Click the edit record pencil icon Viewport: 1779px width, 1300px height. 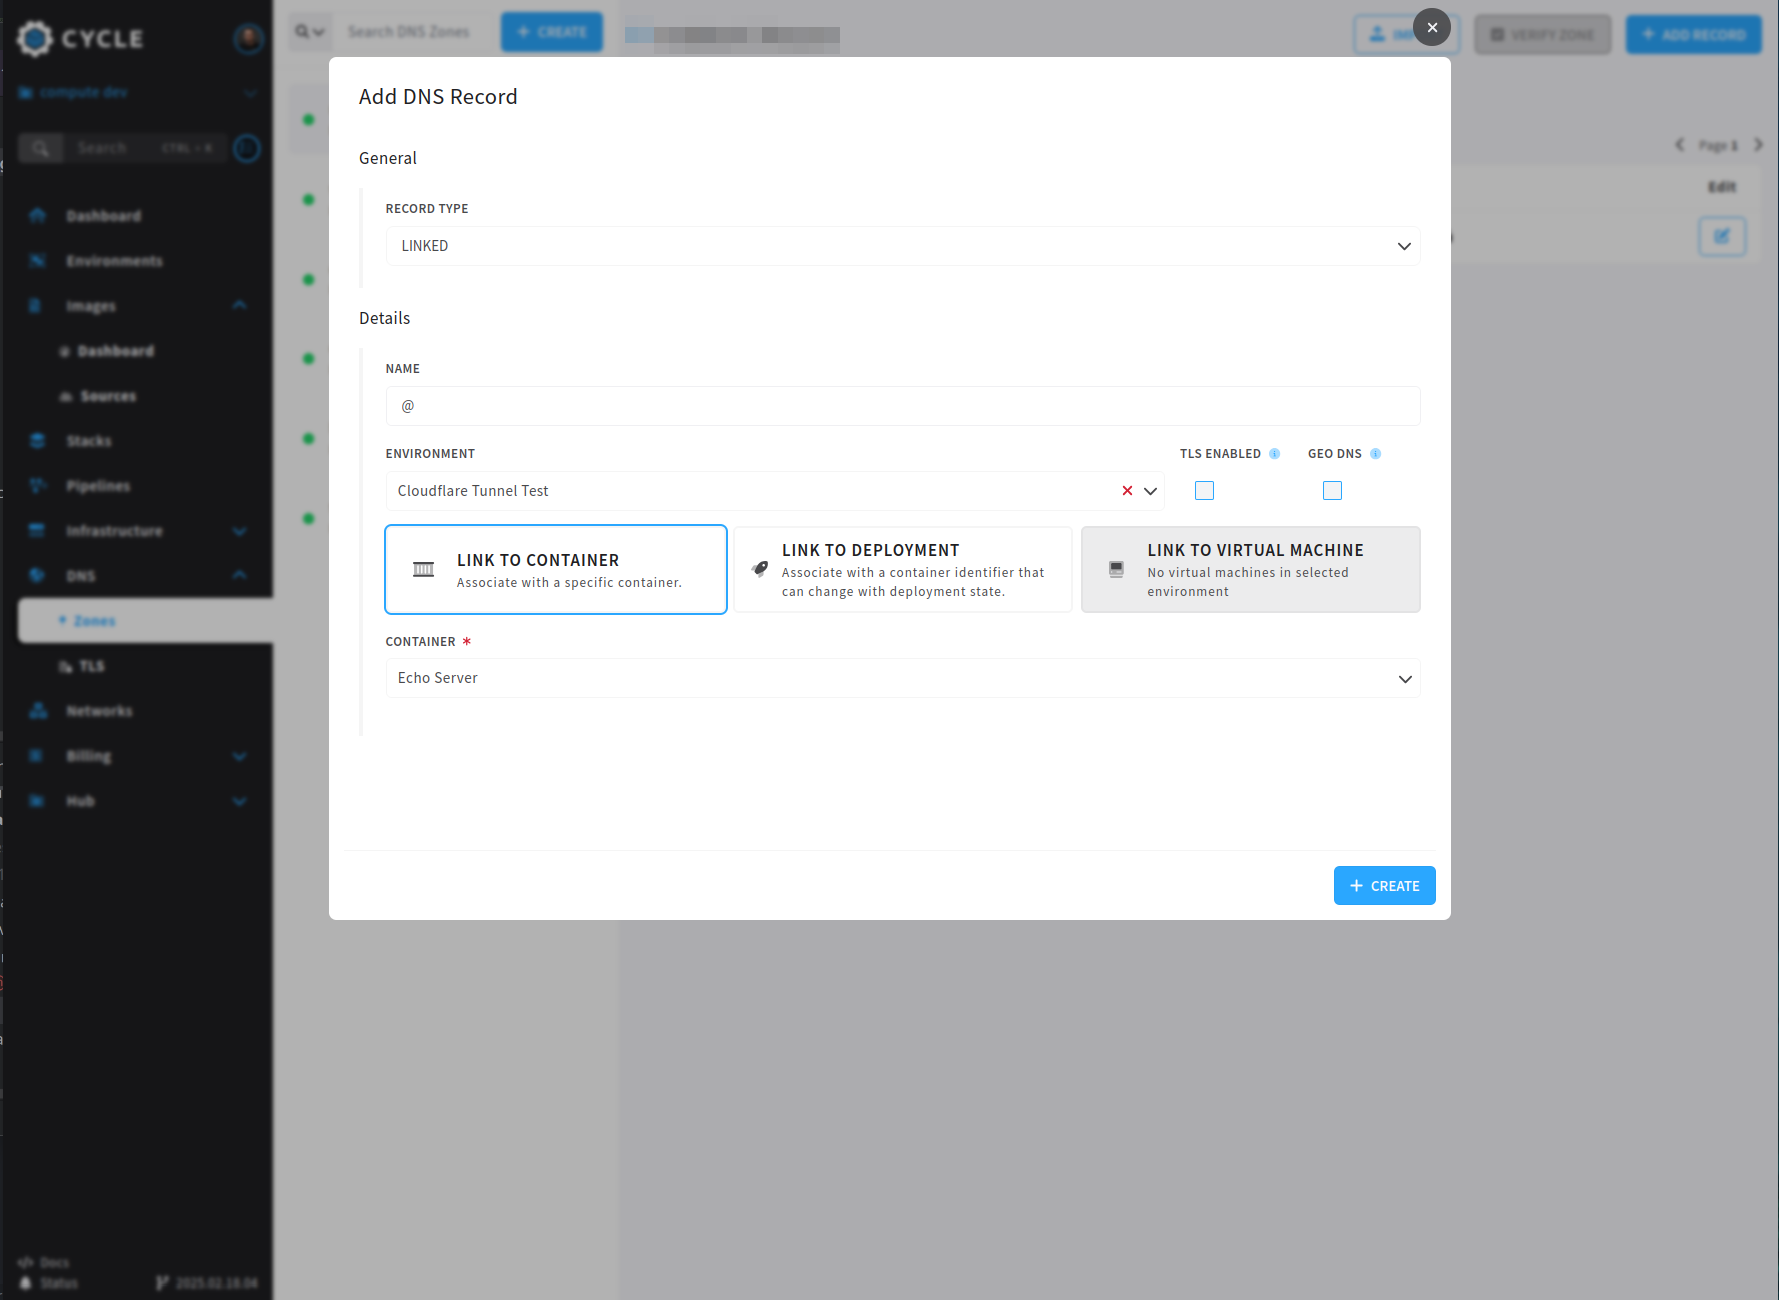[x=1722, y=237]
